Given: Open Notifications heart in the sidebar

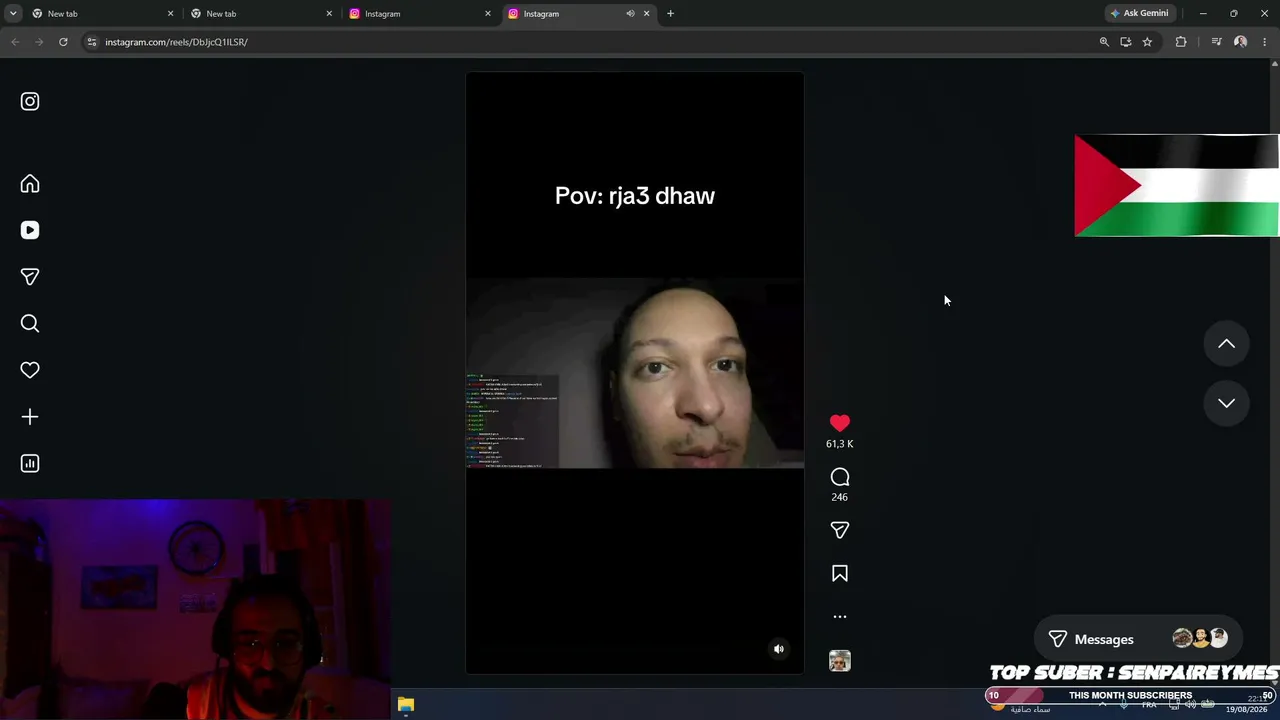Looking at the screenshot, I should (x=30, y=370).
